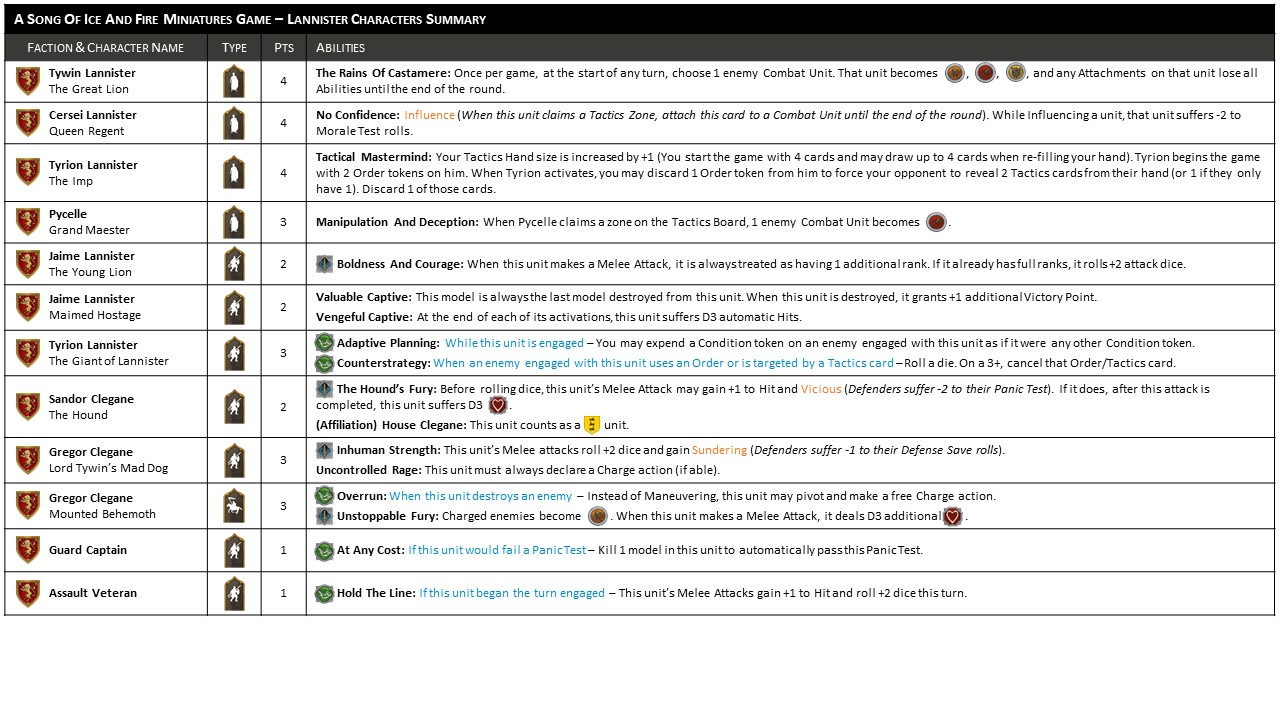This screenshot has height=720, width=1280.
Task: Click the orange keyword 'Sundering'
Action: click(x=719, y=450)
